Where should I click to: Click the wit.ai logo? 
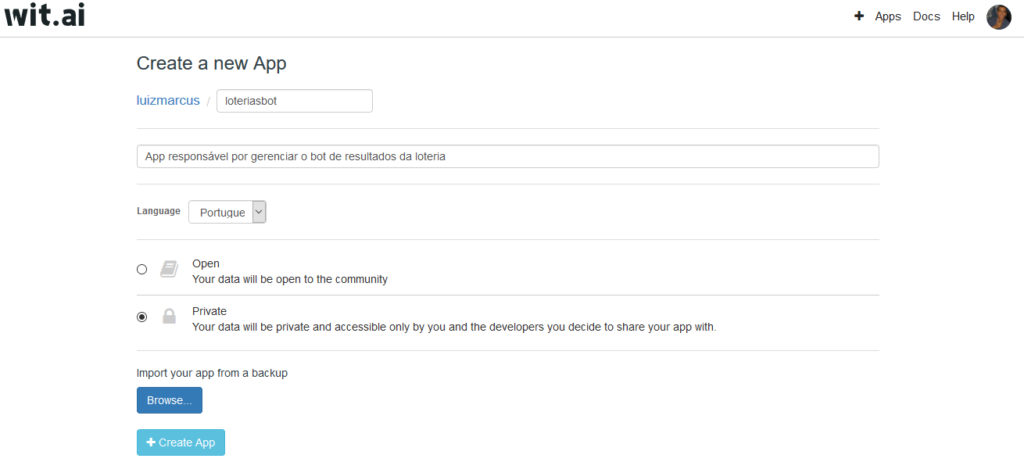pyautogui.click(x=44, y=16)
